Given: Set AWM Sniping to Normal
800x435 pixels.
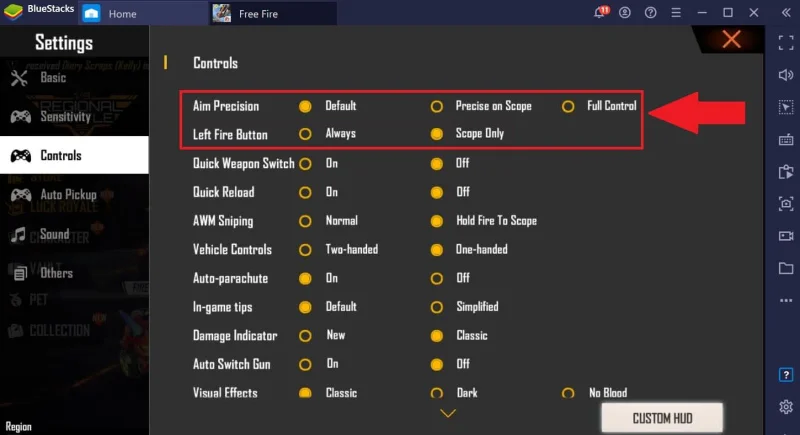Looking at the screenshot, I should point(305,221).
